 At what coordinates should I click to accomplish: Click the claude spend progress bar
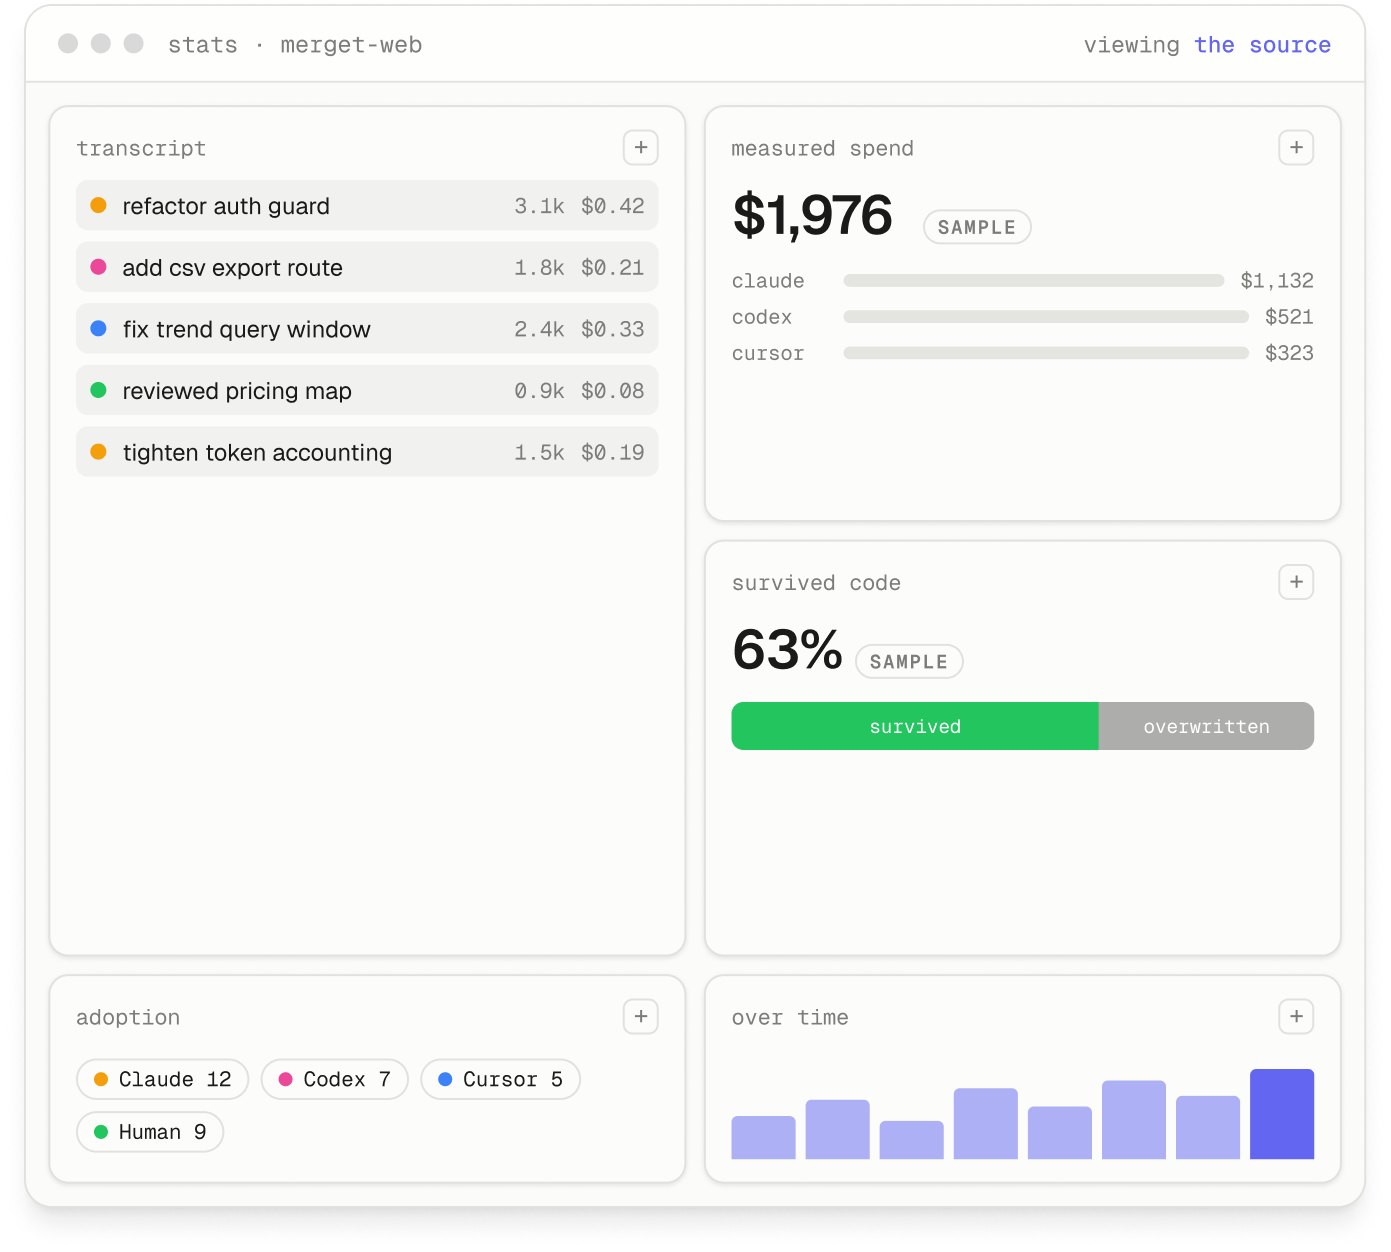pos(1034,281)
